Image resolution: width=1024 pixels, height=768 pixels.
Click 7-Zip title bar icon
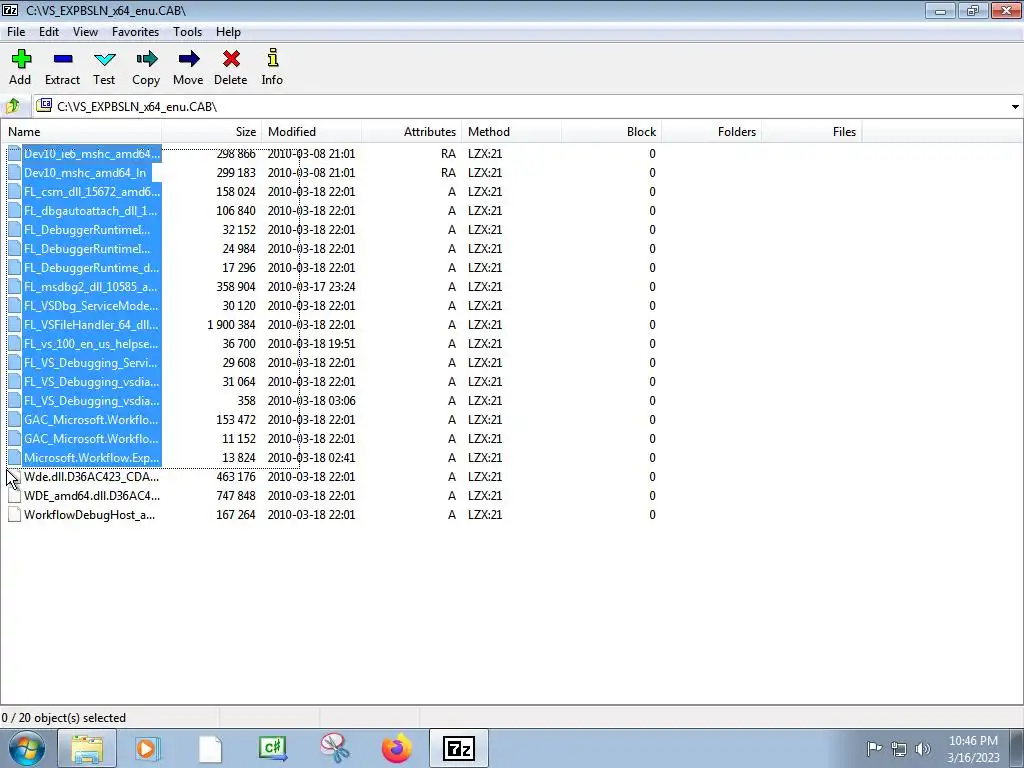(10, 10)
